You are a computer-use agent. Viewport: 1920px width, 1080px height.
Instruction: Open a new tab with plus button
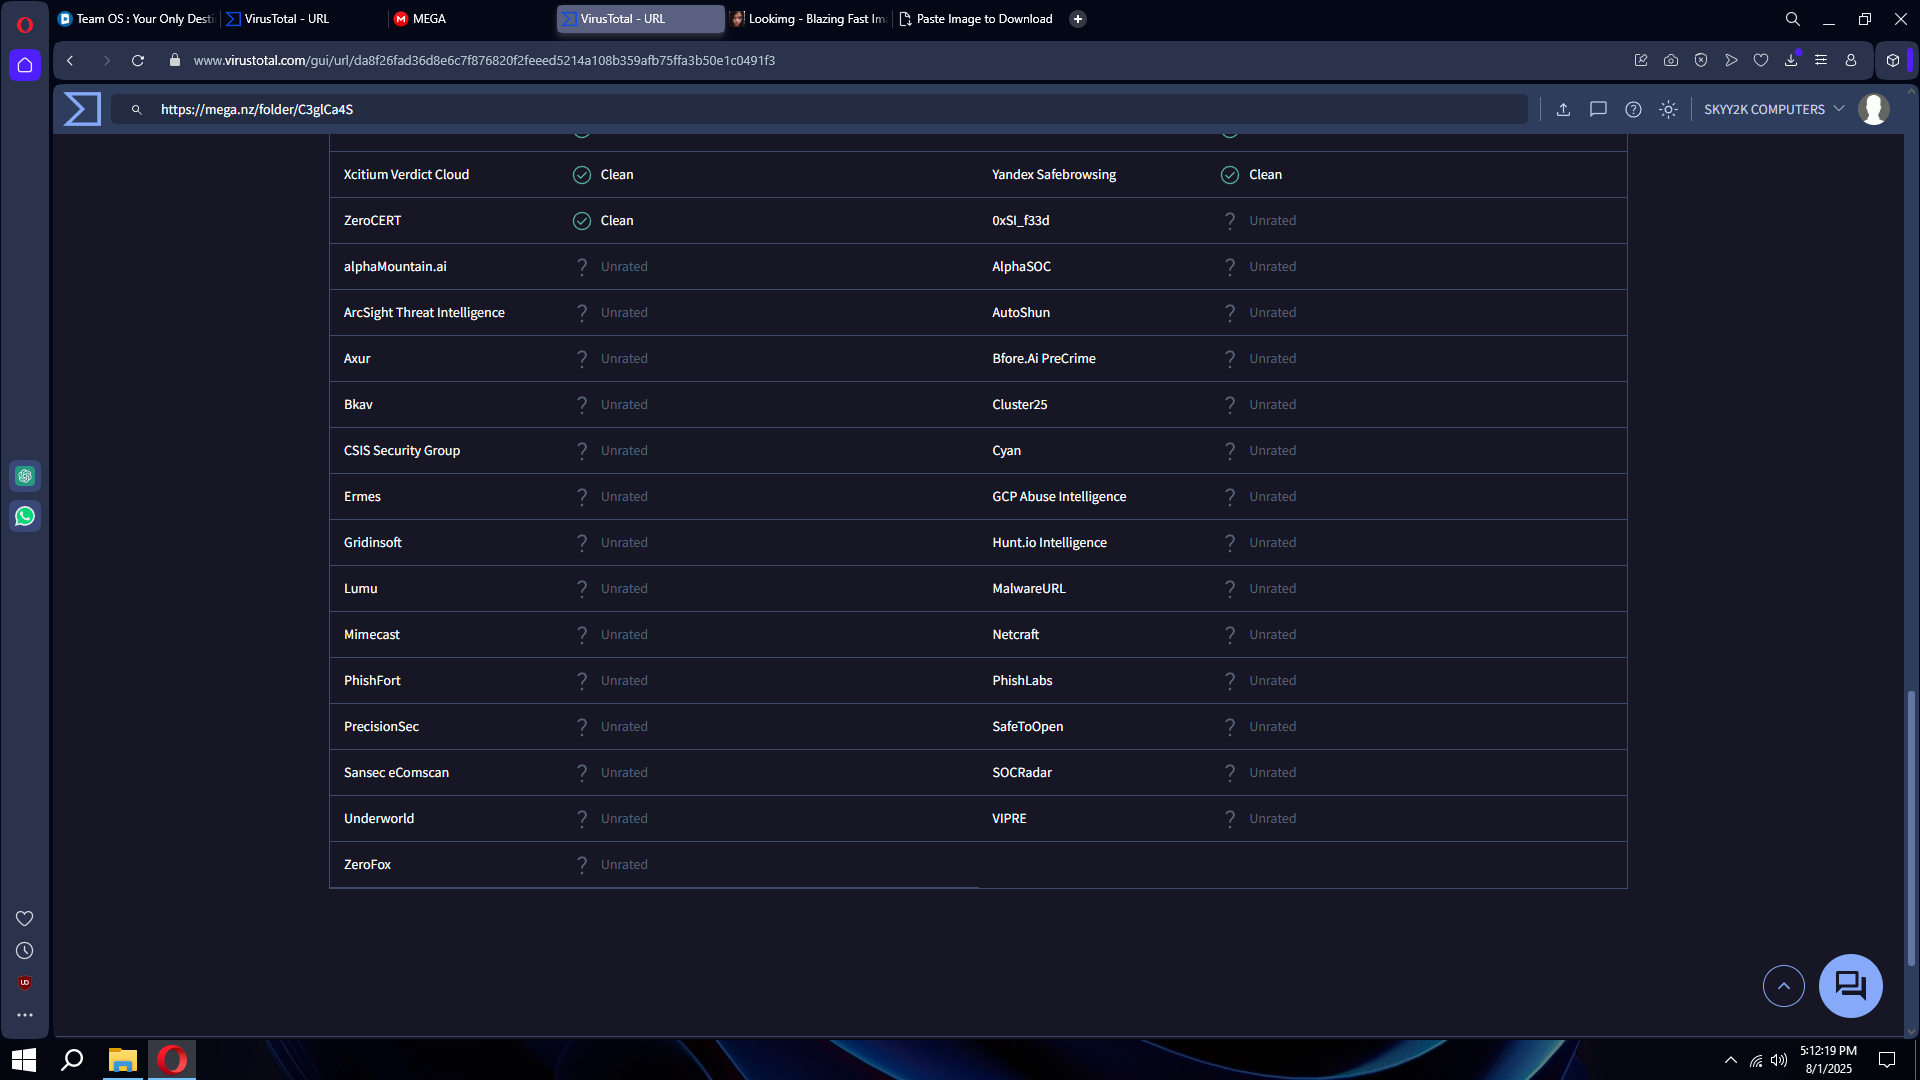[1078, 18]
